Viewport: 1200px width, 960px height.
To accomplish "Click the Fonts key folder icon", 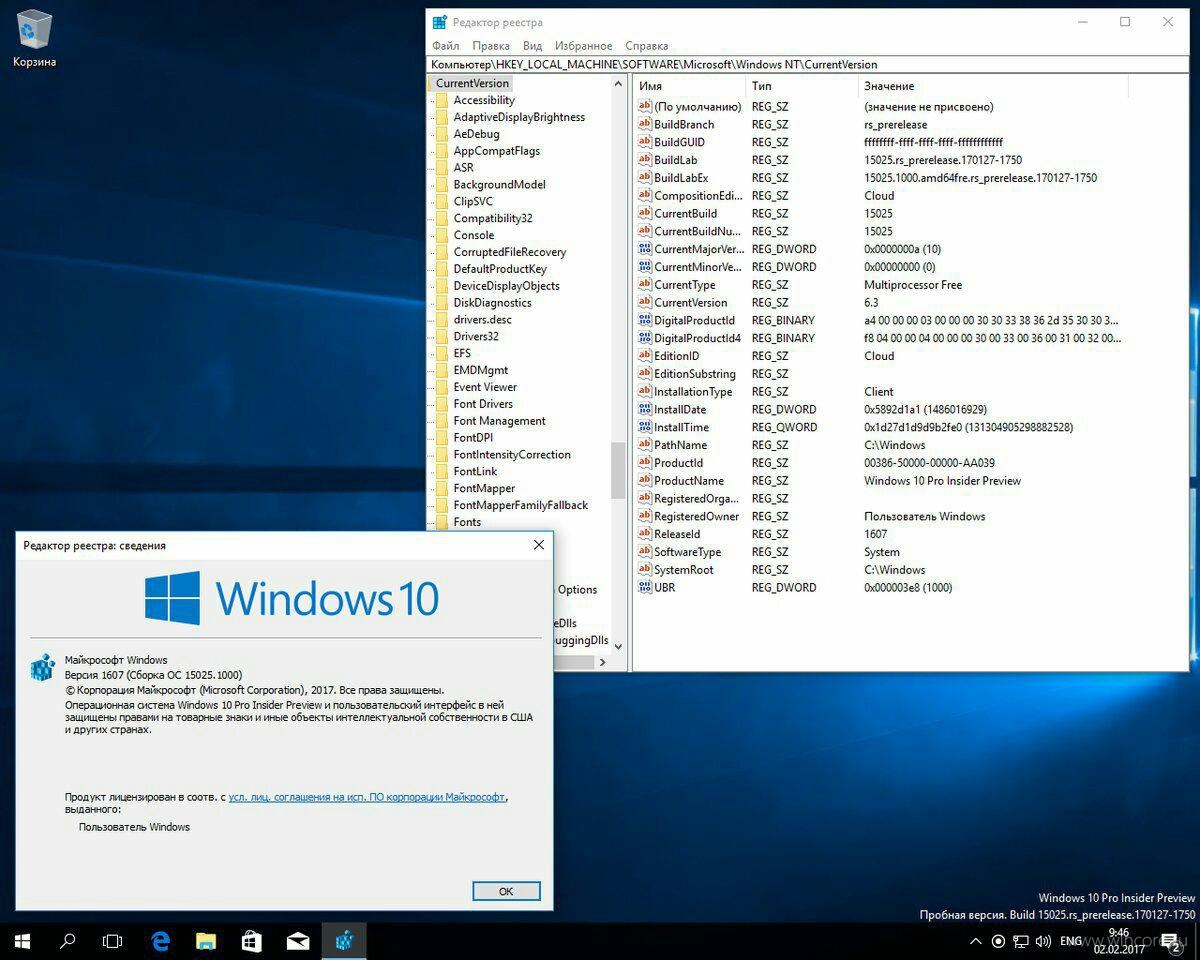I will pyautogui.click(x=441, y=522).
